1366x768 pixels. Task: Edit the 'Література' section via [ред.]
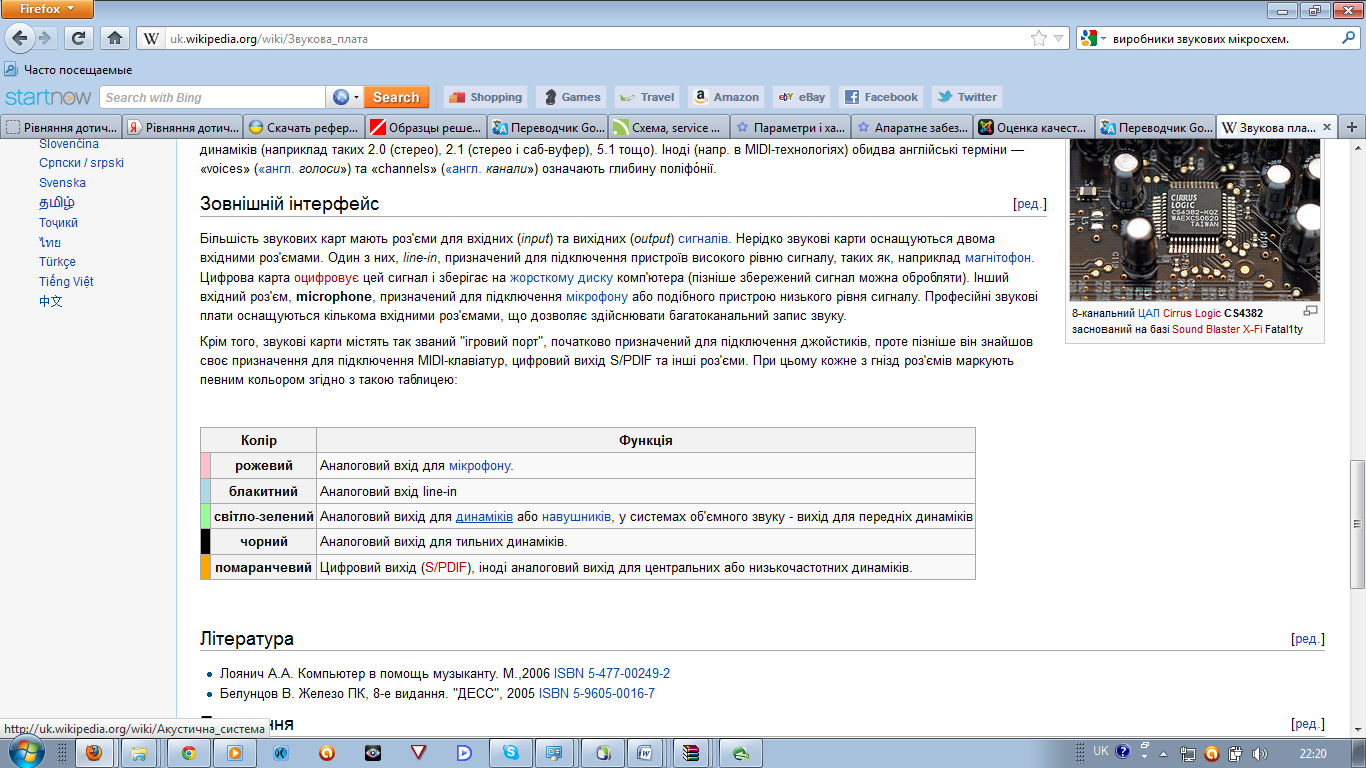pyautogui.click(x=1308, y=639)
